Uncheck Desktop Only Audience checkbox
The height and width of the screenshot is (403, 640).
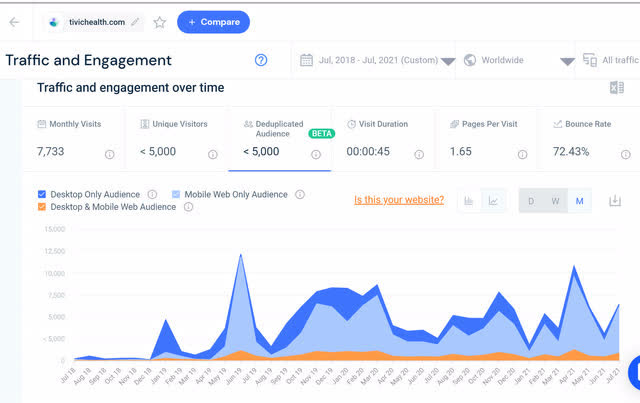pyautogui.click(x=42, y=194)
